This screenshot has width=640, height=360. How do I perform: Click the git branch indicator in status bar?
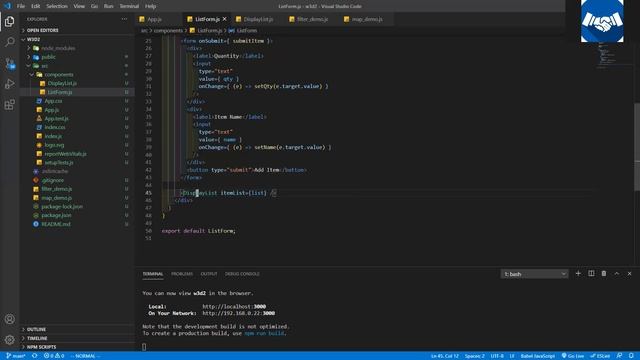[x=16, y=356]
